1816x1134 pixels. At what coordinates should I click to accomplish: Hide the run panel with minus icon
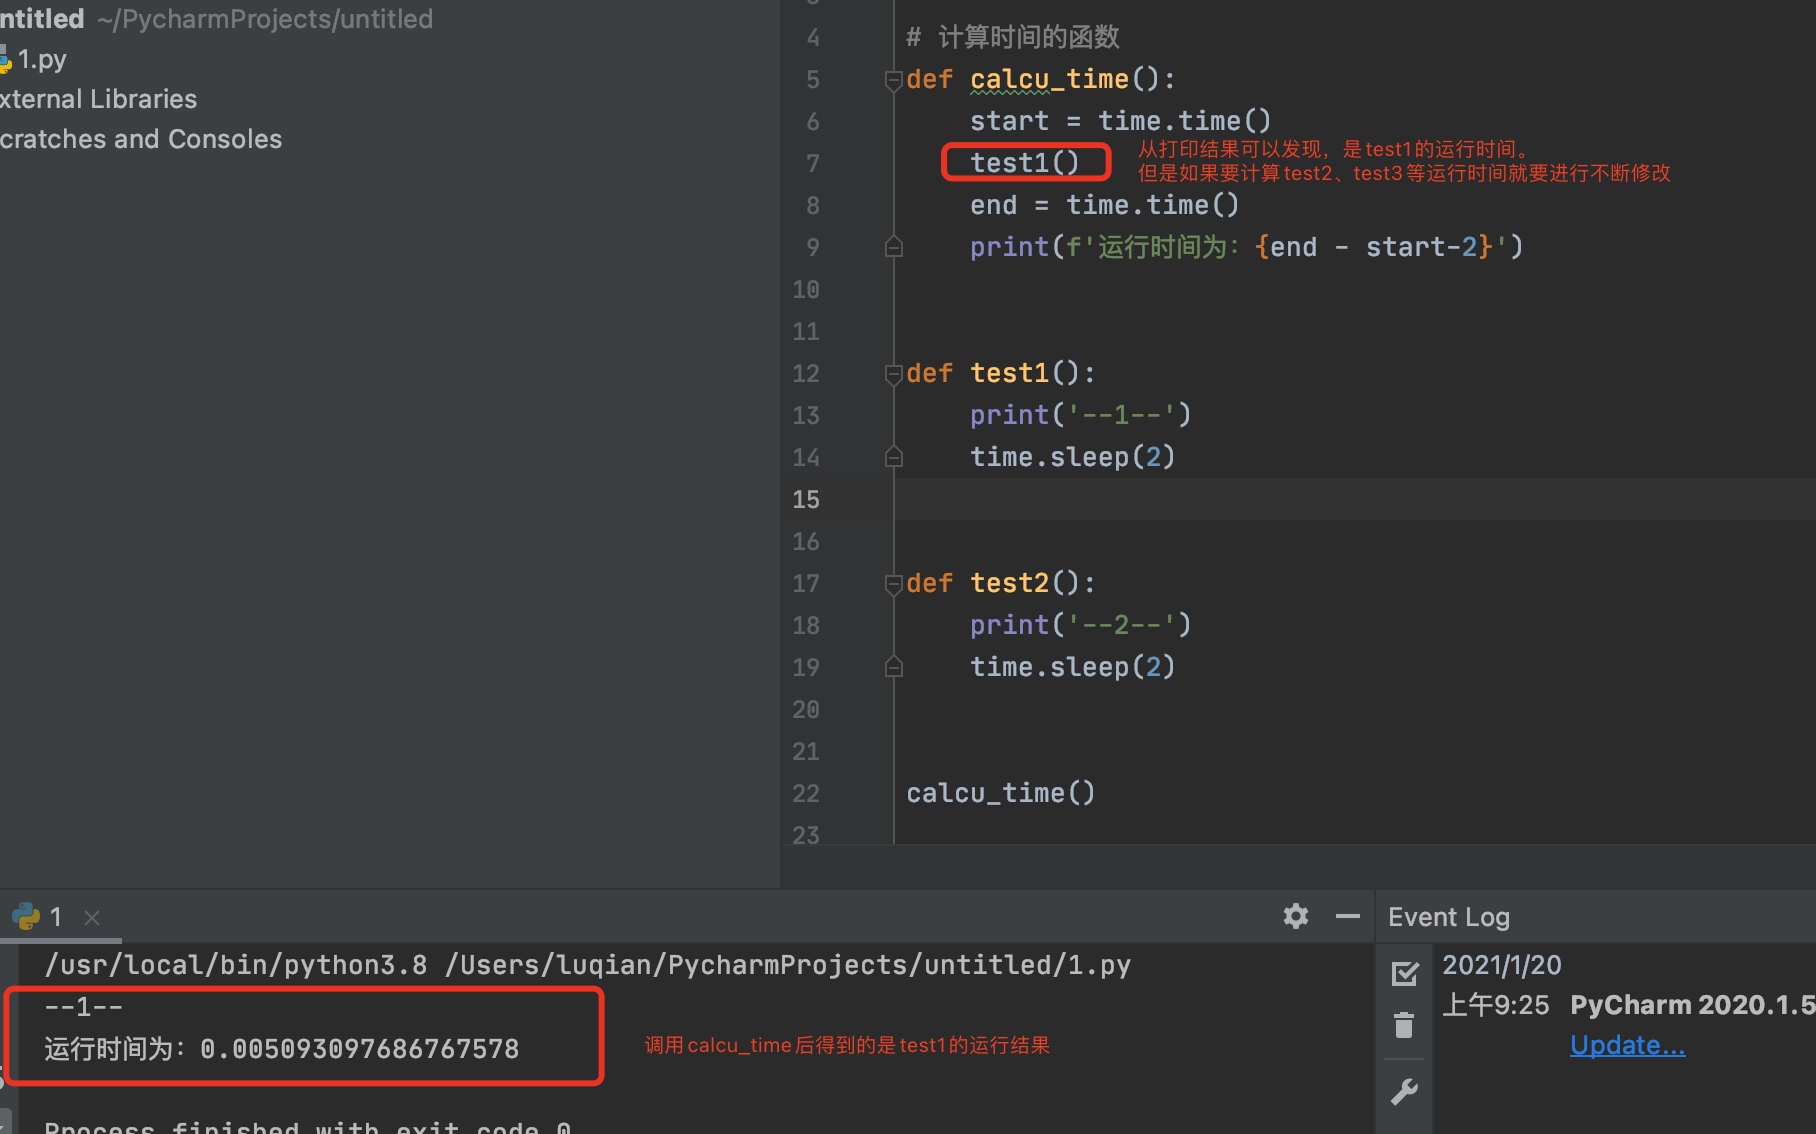point(1348,916)
